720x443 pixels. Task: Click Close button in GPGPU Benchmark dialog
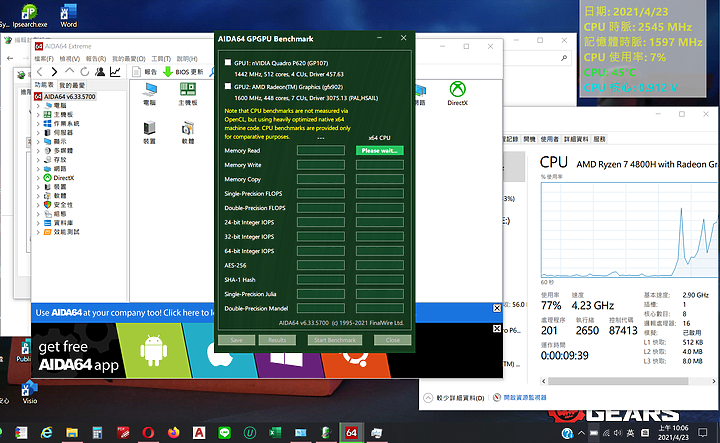[393, 340]
